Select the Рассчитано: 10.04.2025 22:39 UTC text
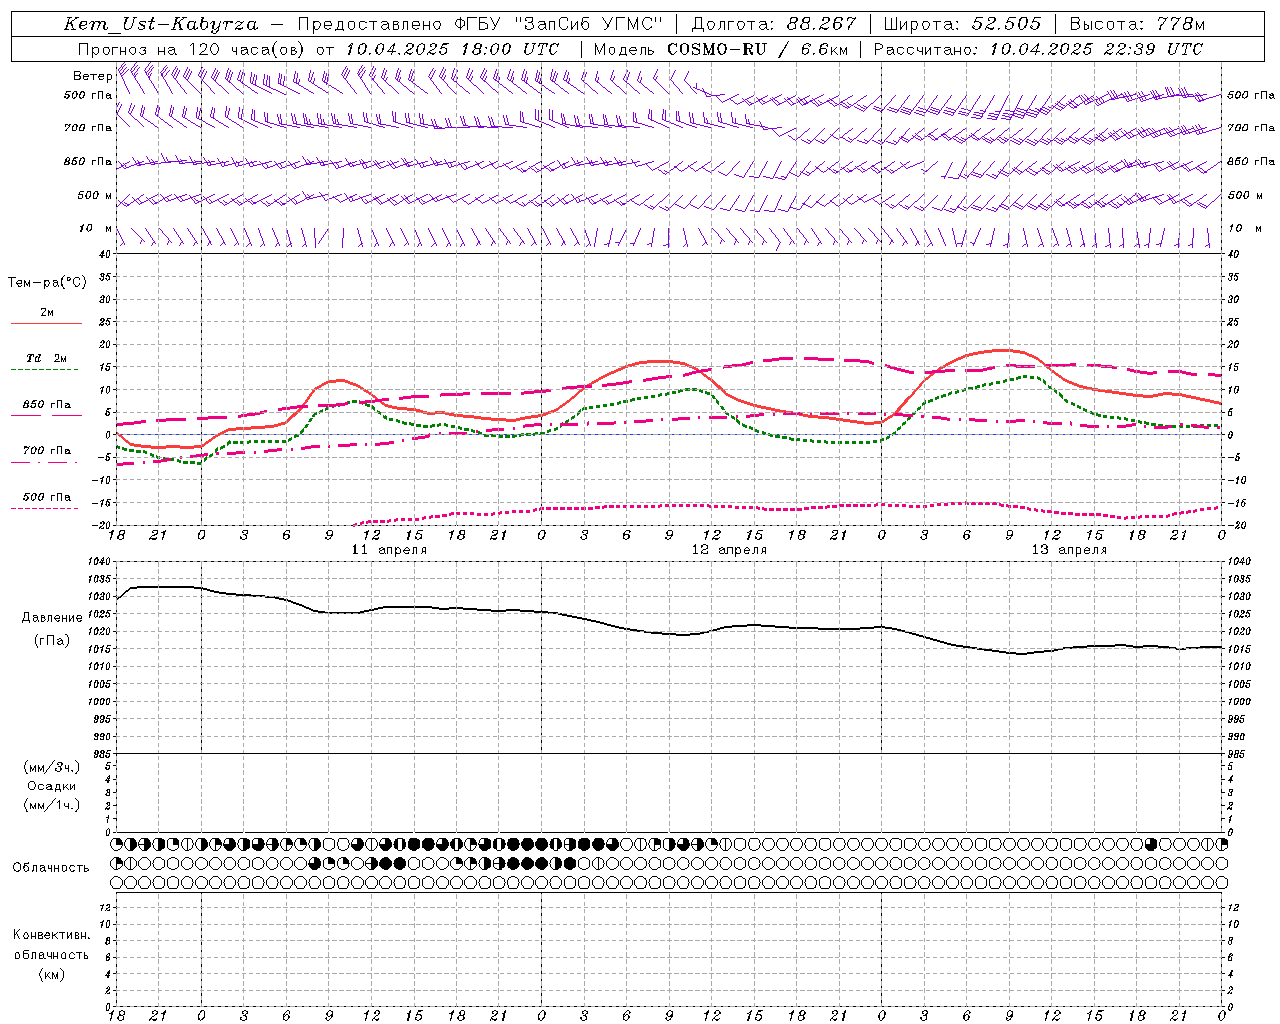Image resolution: width=1280 pixels, height=1024 pixels. pyautogui.click(x=1038, y=49)
